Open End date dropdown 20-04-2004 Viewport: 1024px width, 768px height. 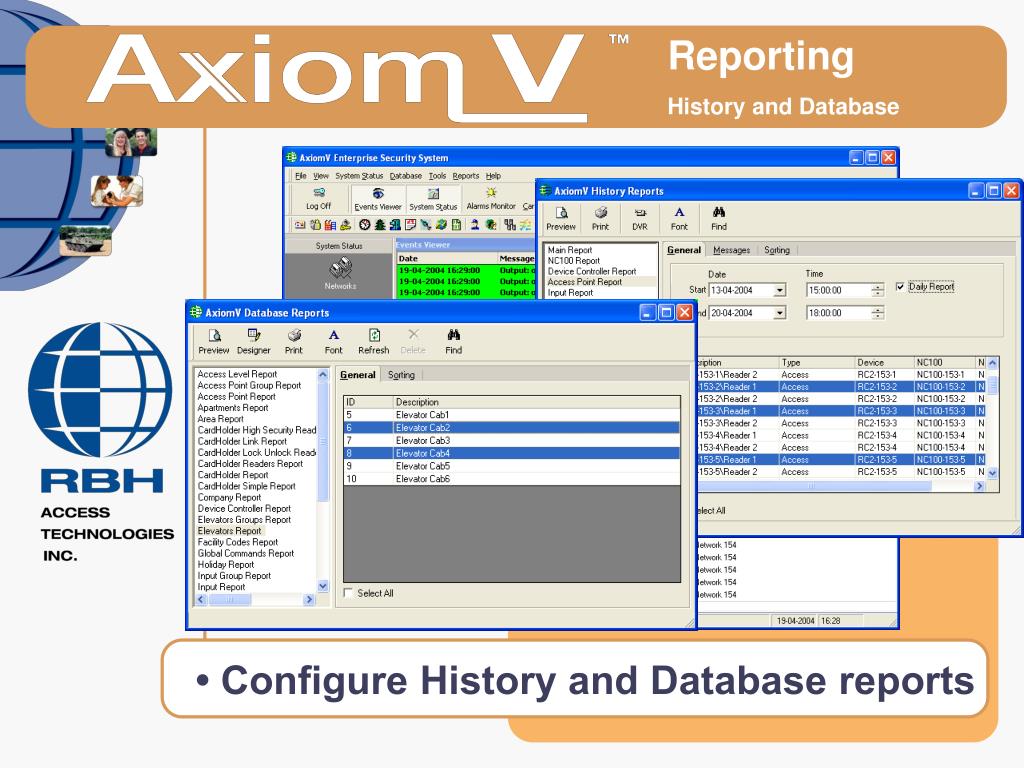pos(780,313)
